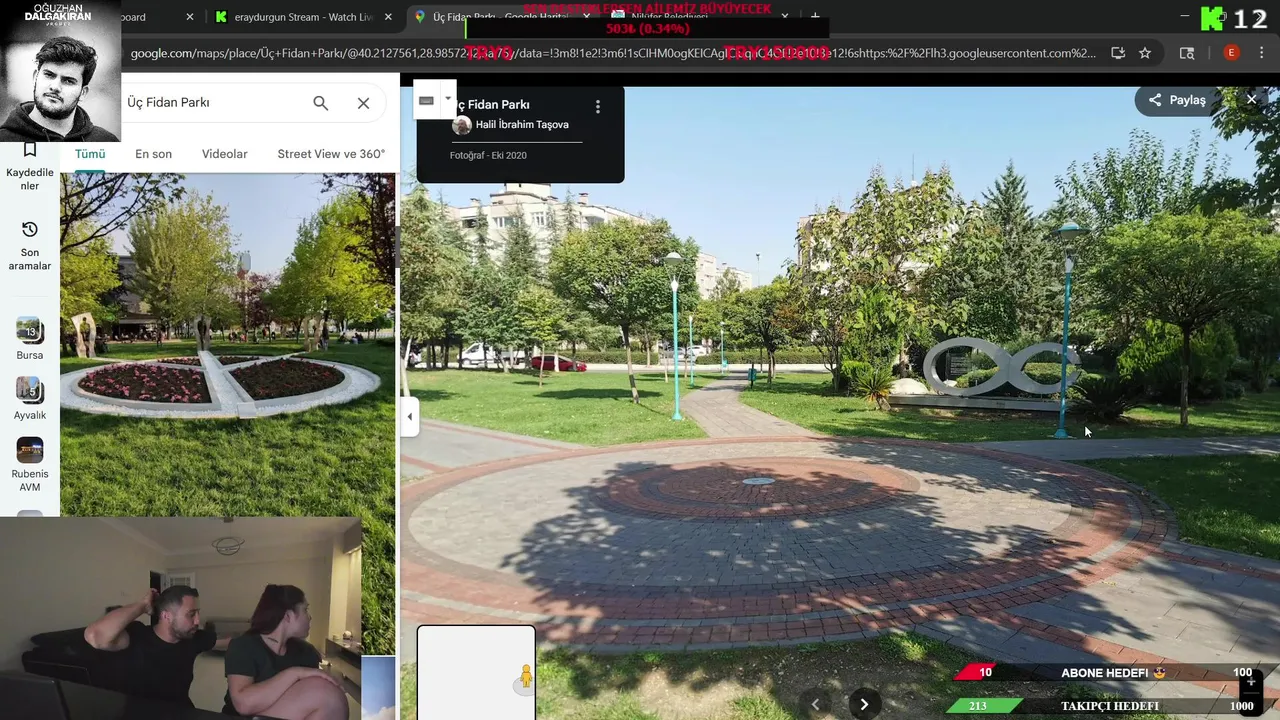1280x720 pixels.
Task: Collapse the side panel arrow
Action: (x=409, y=417)
